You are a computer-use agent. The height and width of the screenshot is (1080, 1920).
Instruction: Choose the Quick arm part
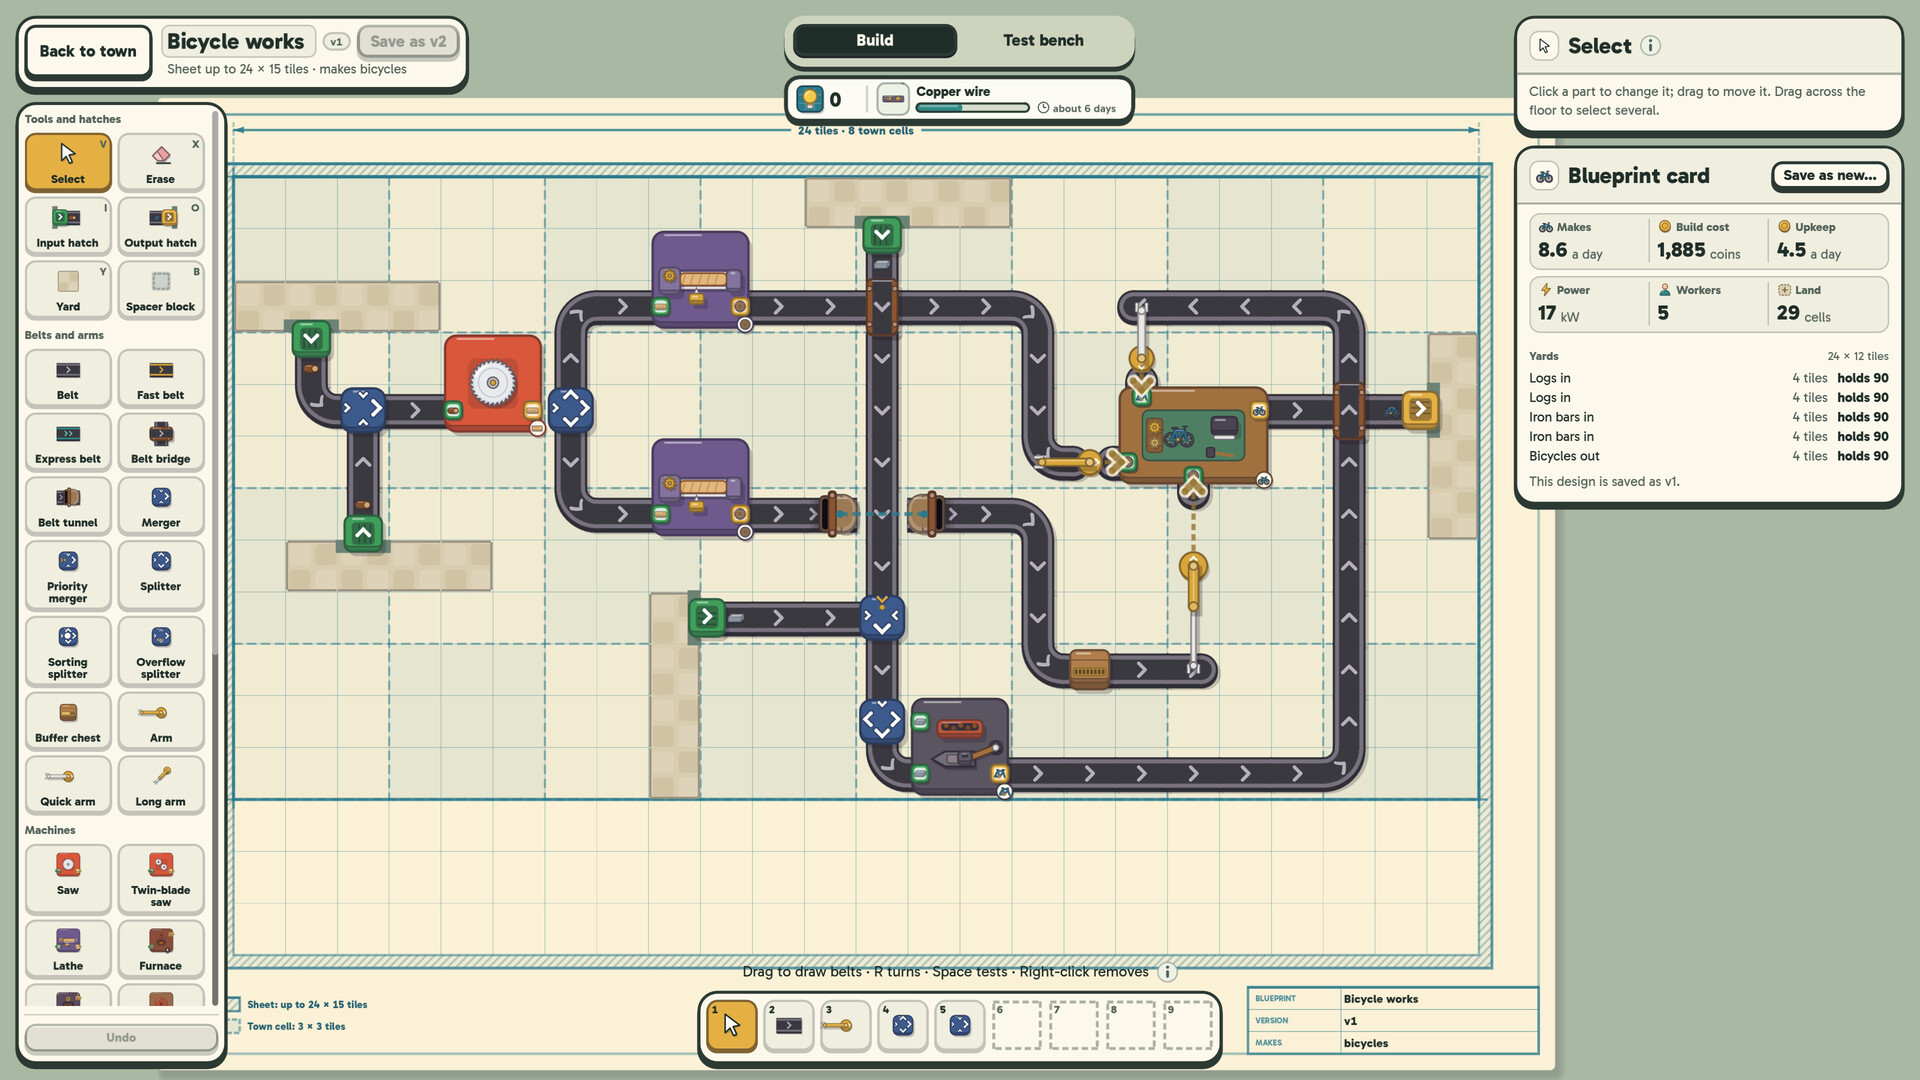coord(67,786)
